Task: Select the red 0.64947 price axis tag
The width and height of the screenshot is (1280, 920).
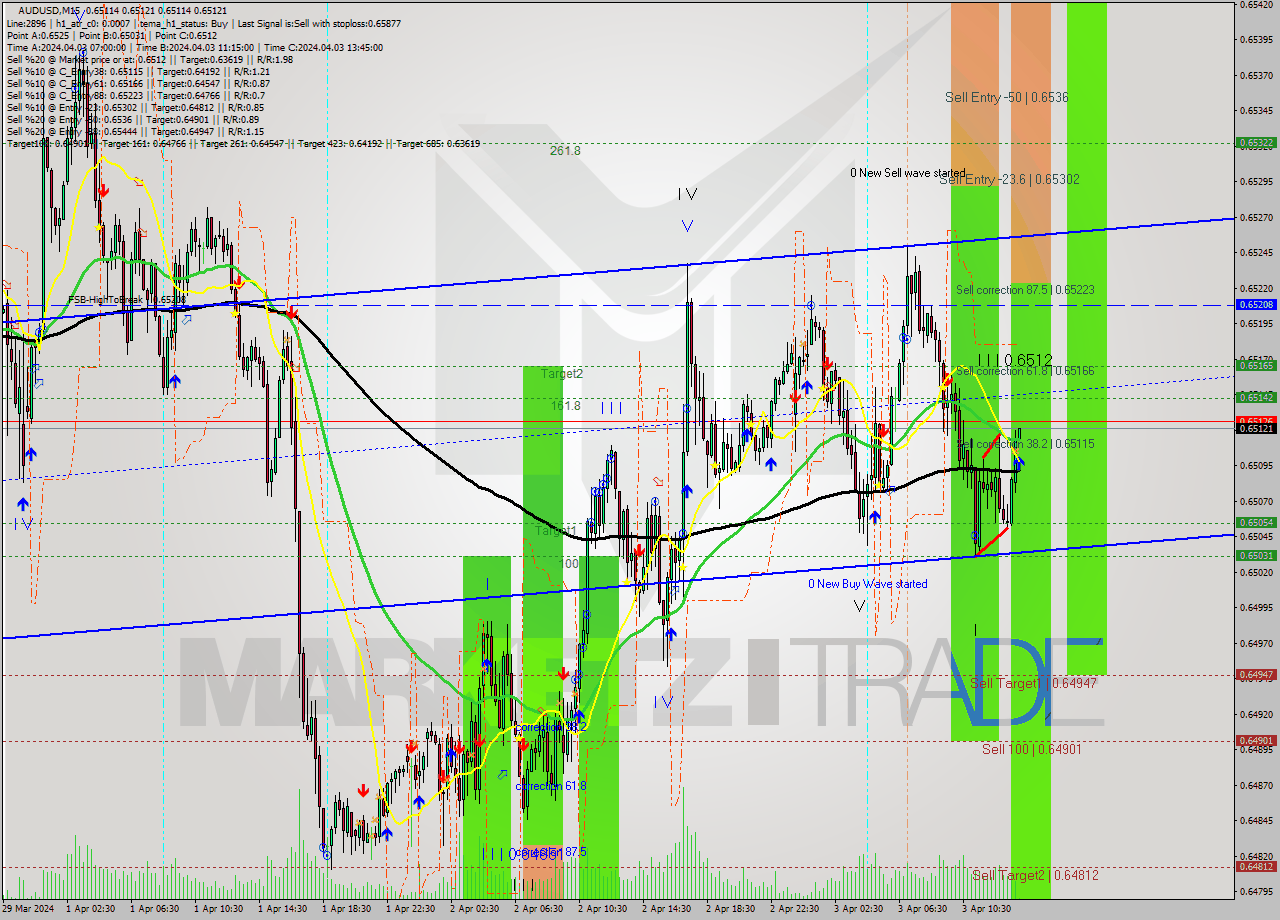Action: tap(1256, 675)
